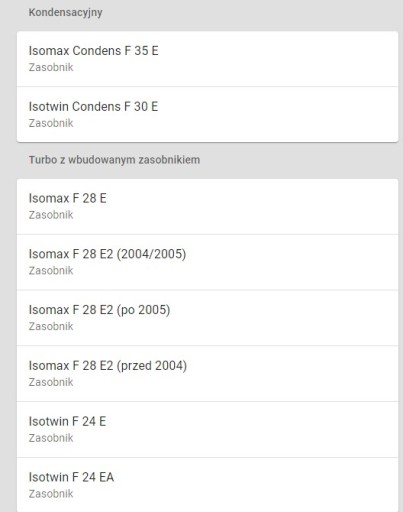Screen dimensions: 403x512
Task: Click Zasobnik under Isotwin Condens F 30 E
Action: [x=51, y=123]
